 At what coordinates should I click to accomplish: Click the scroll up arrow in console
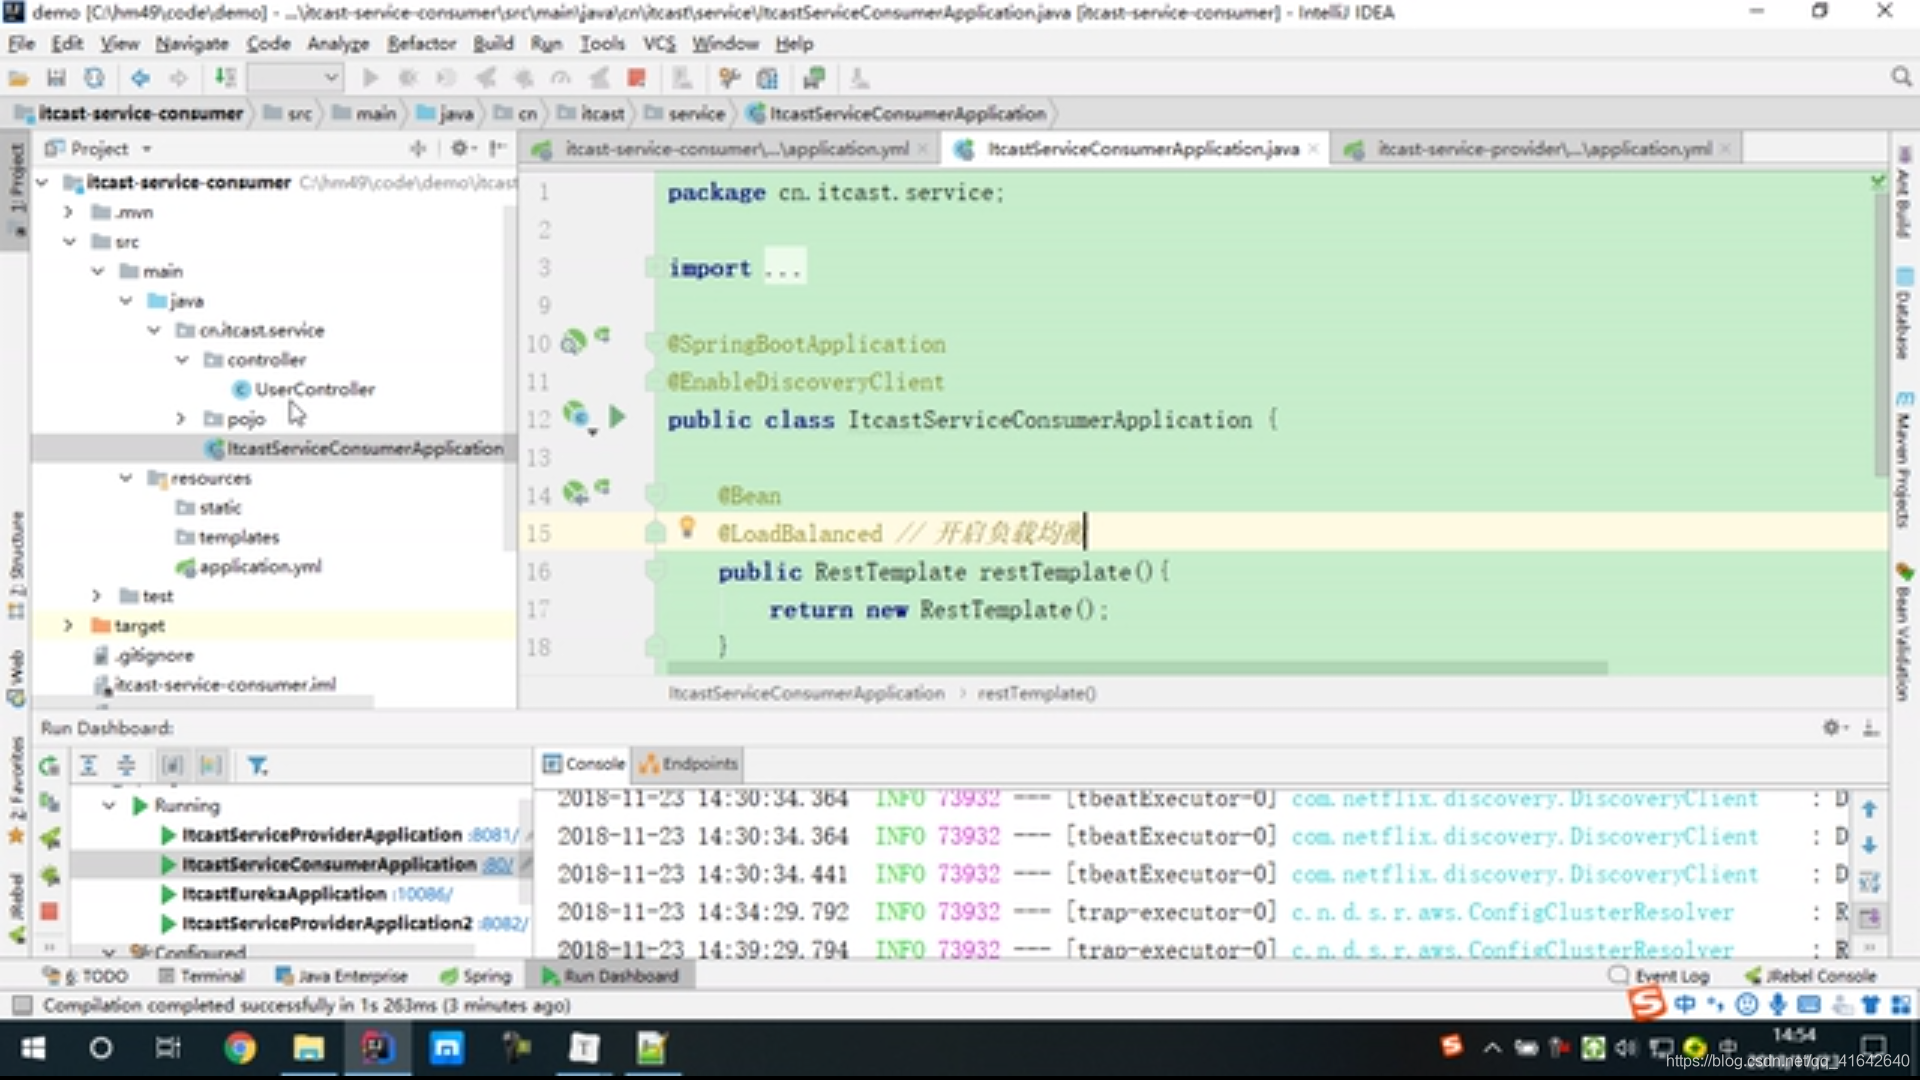[1869, 809]
